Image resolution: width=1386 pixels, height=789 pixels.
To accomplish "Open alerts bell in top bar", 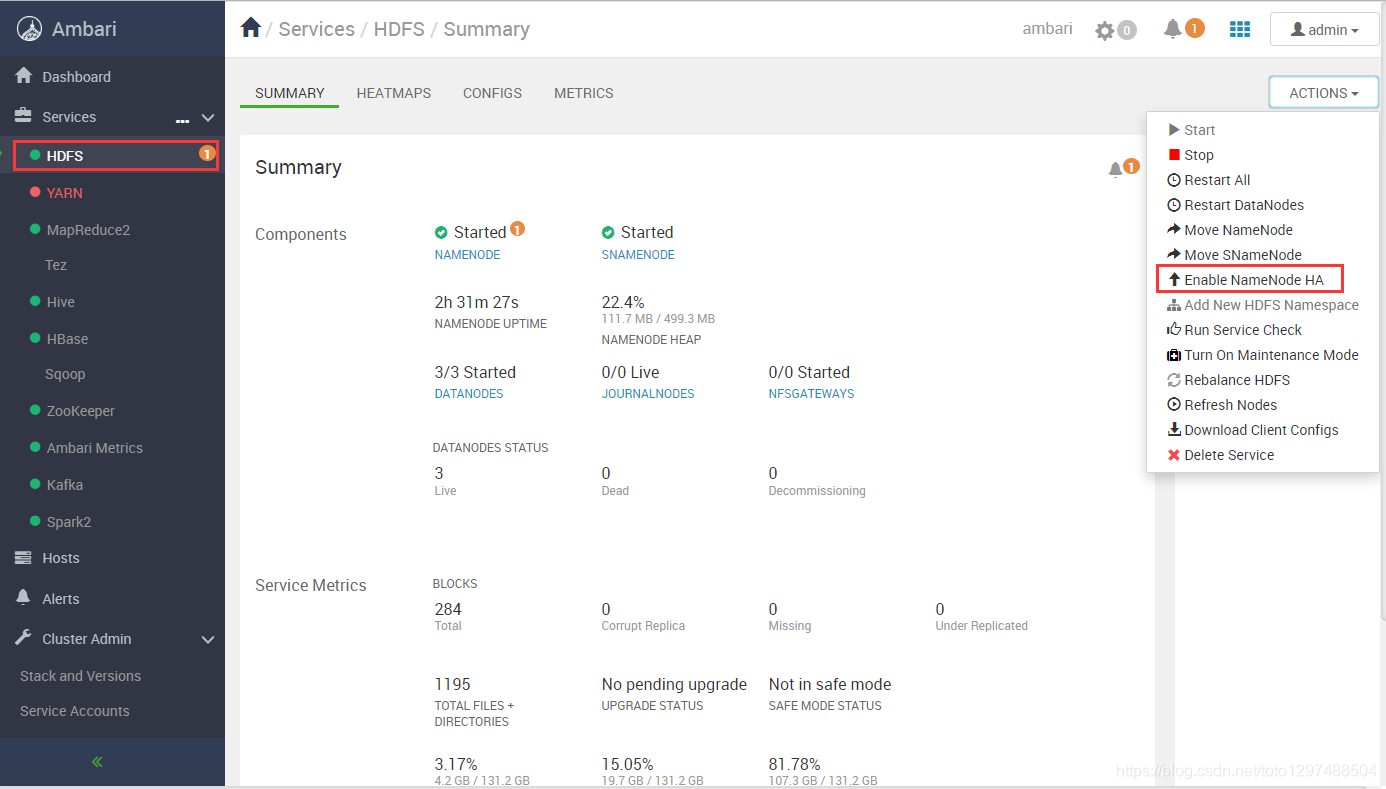I will [1173, 29].
